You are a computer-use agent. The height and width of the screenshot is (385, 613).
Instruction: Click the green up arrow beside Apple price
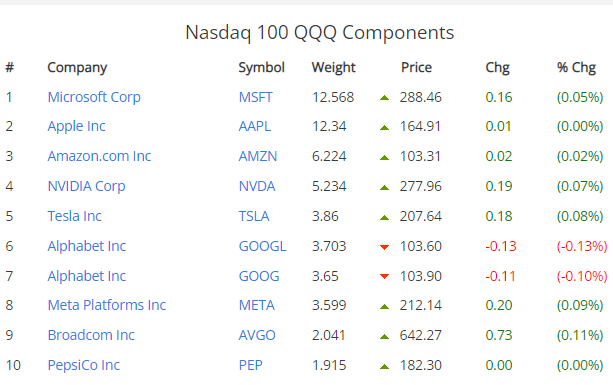(x=384, y=127)
